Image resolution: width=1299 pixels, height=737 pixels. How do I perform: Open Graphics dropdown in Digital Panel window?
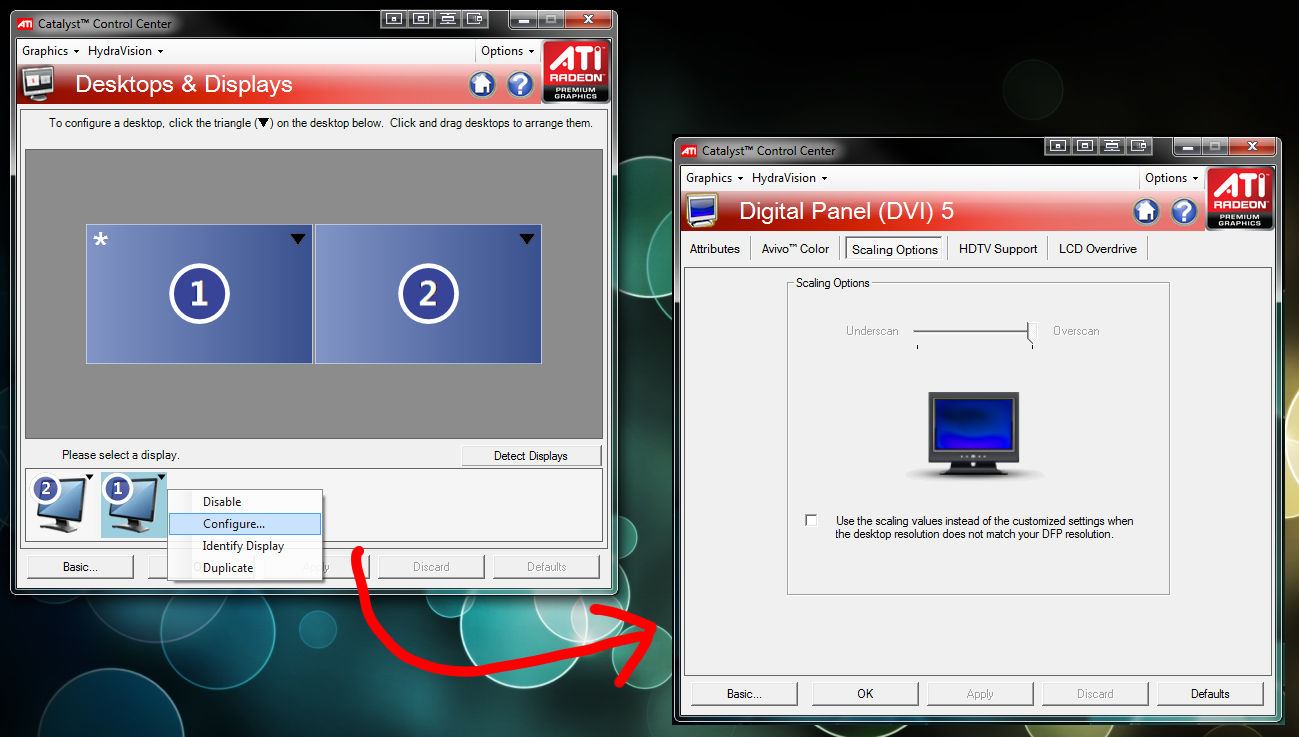pos(714,178)
